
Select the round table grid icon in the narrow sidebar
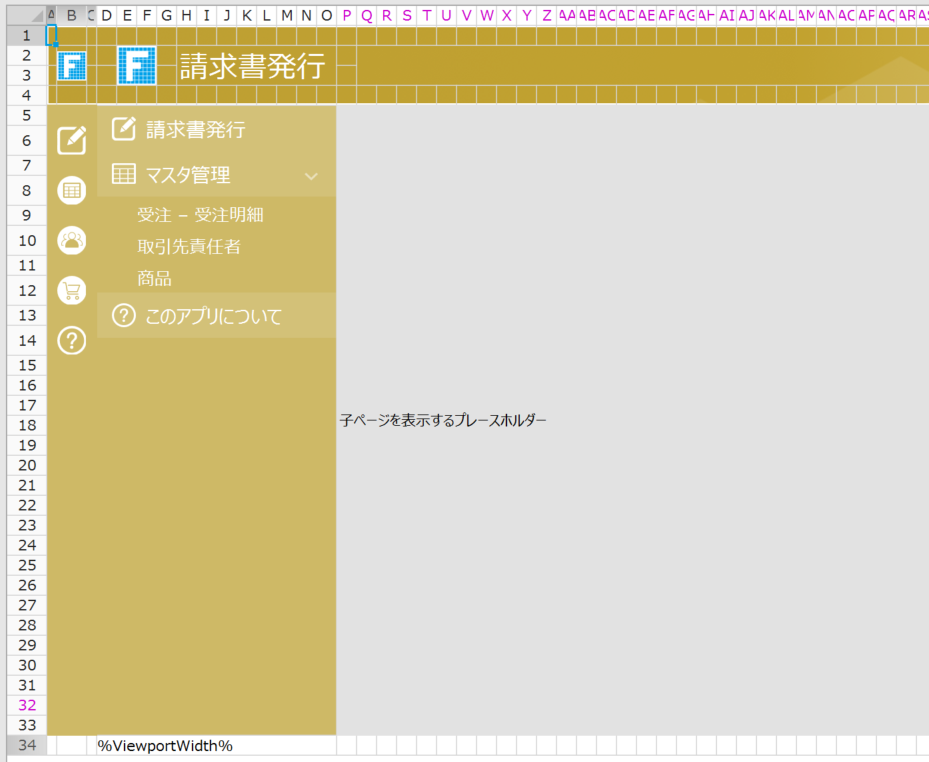pyautogui.click(x=72, y=190)
